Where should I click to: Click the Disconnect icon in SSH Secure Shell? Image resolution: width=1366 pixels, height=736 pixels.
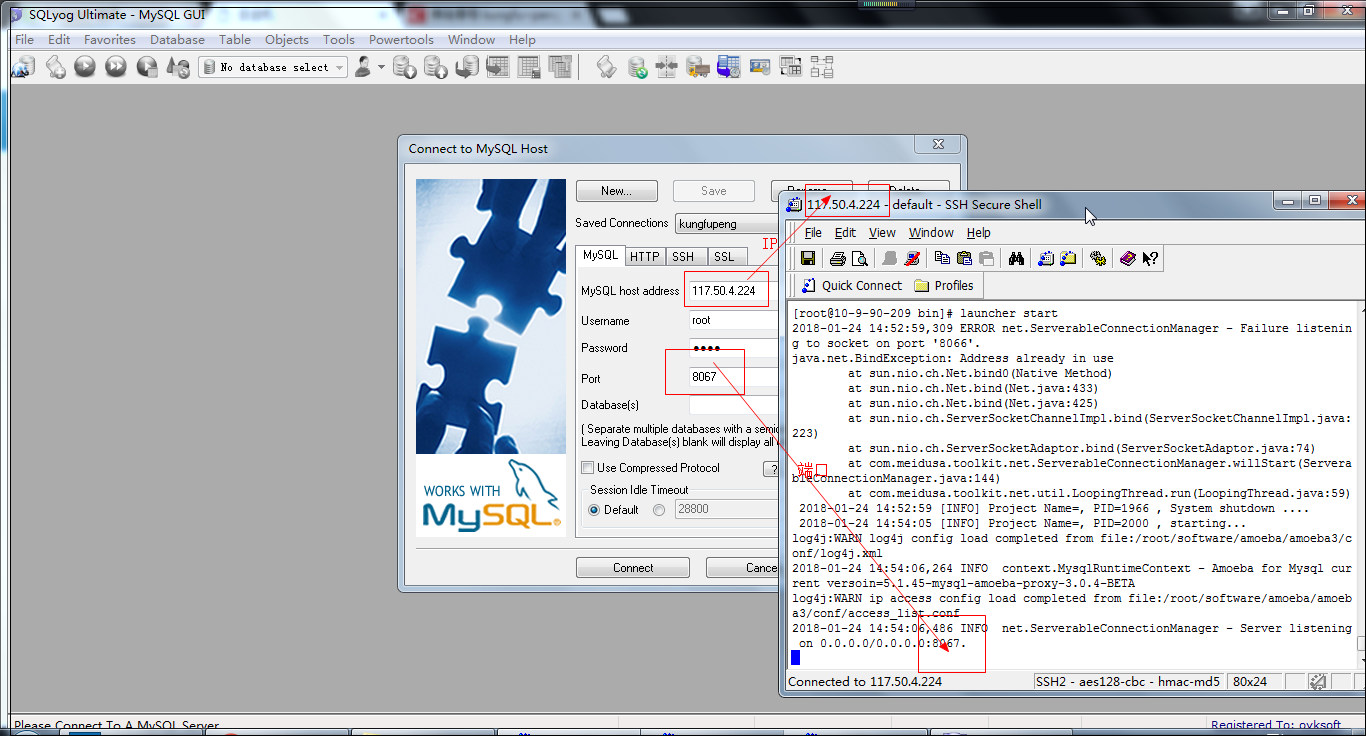pos(911,258)
